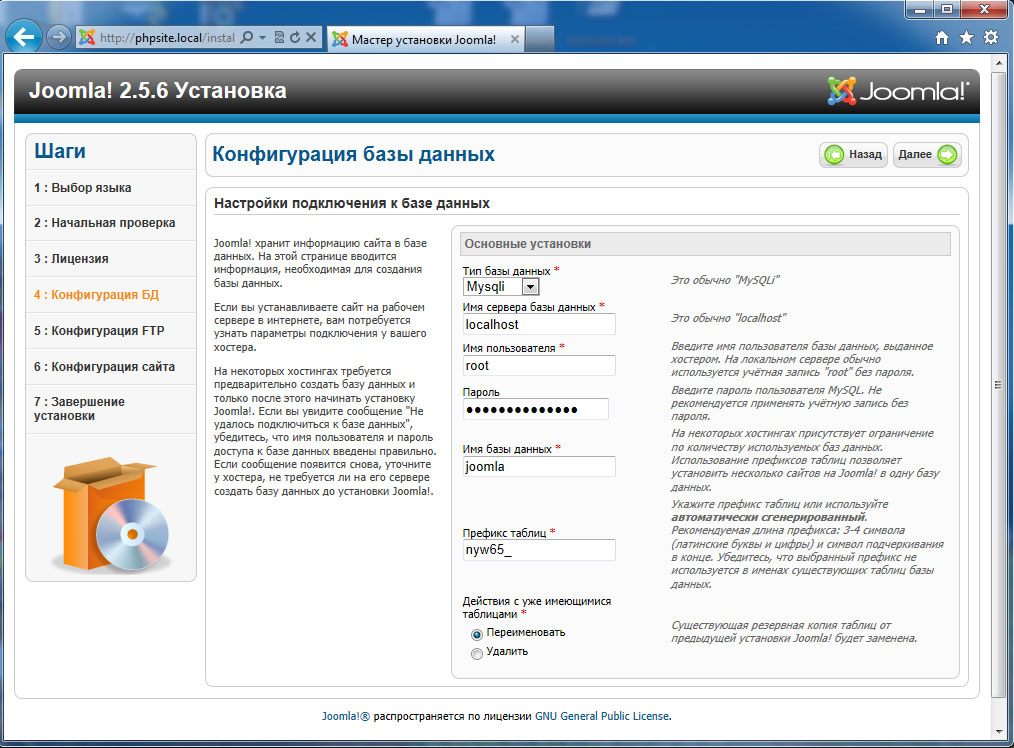Toggle compatibility view icon in address bar
The image size is (1014, 748).
279,37
